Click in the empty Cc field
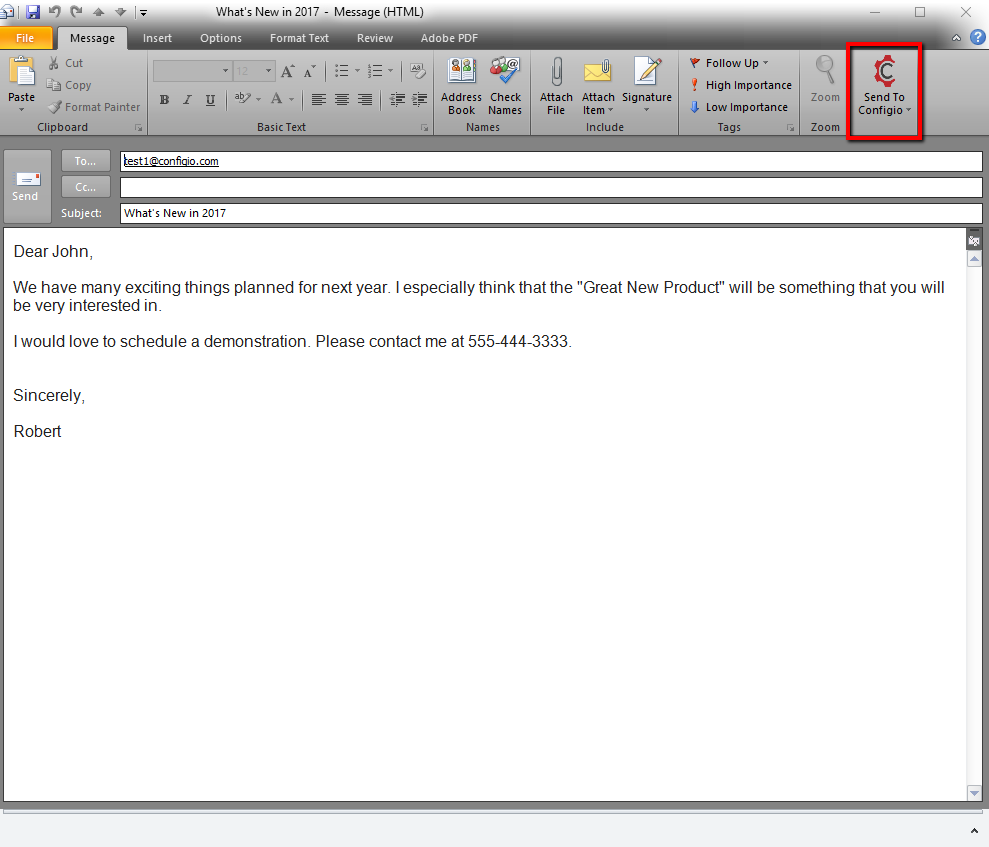Viewport: 989px width, 847px height. (551, 187)
